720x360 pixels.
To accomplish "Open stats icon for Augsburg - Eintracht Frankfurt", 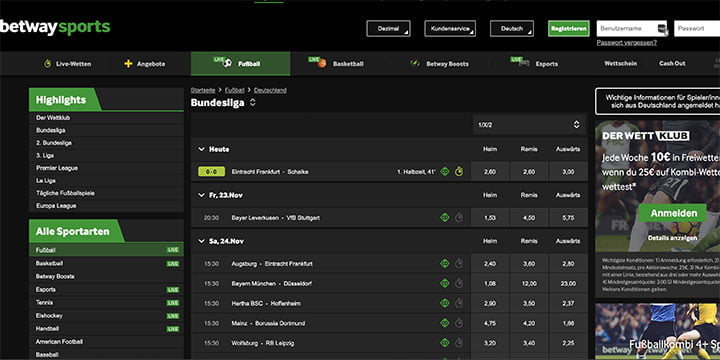I will [444, 264].
